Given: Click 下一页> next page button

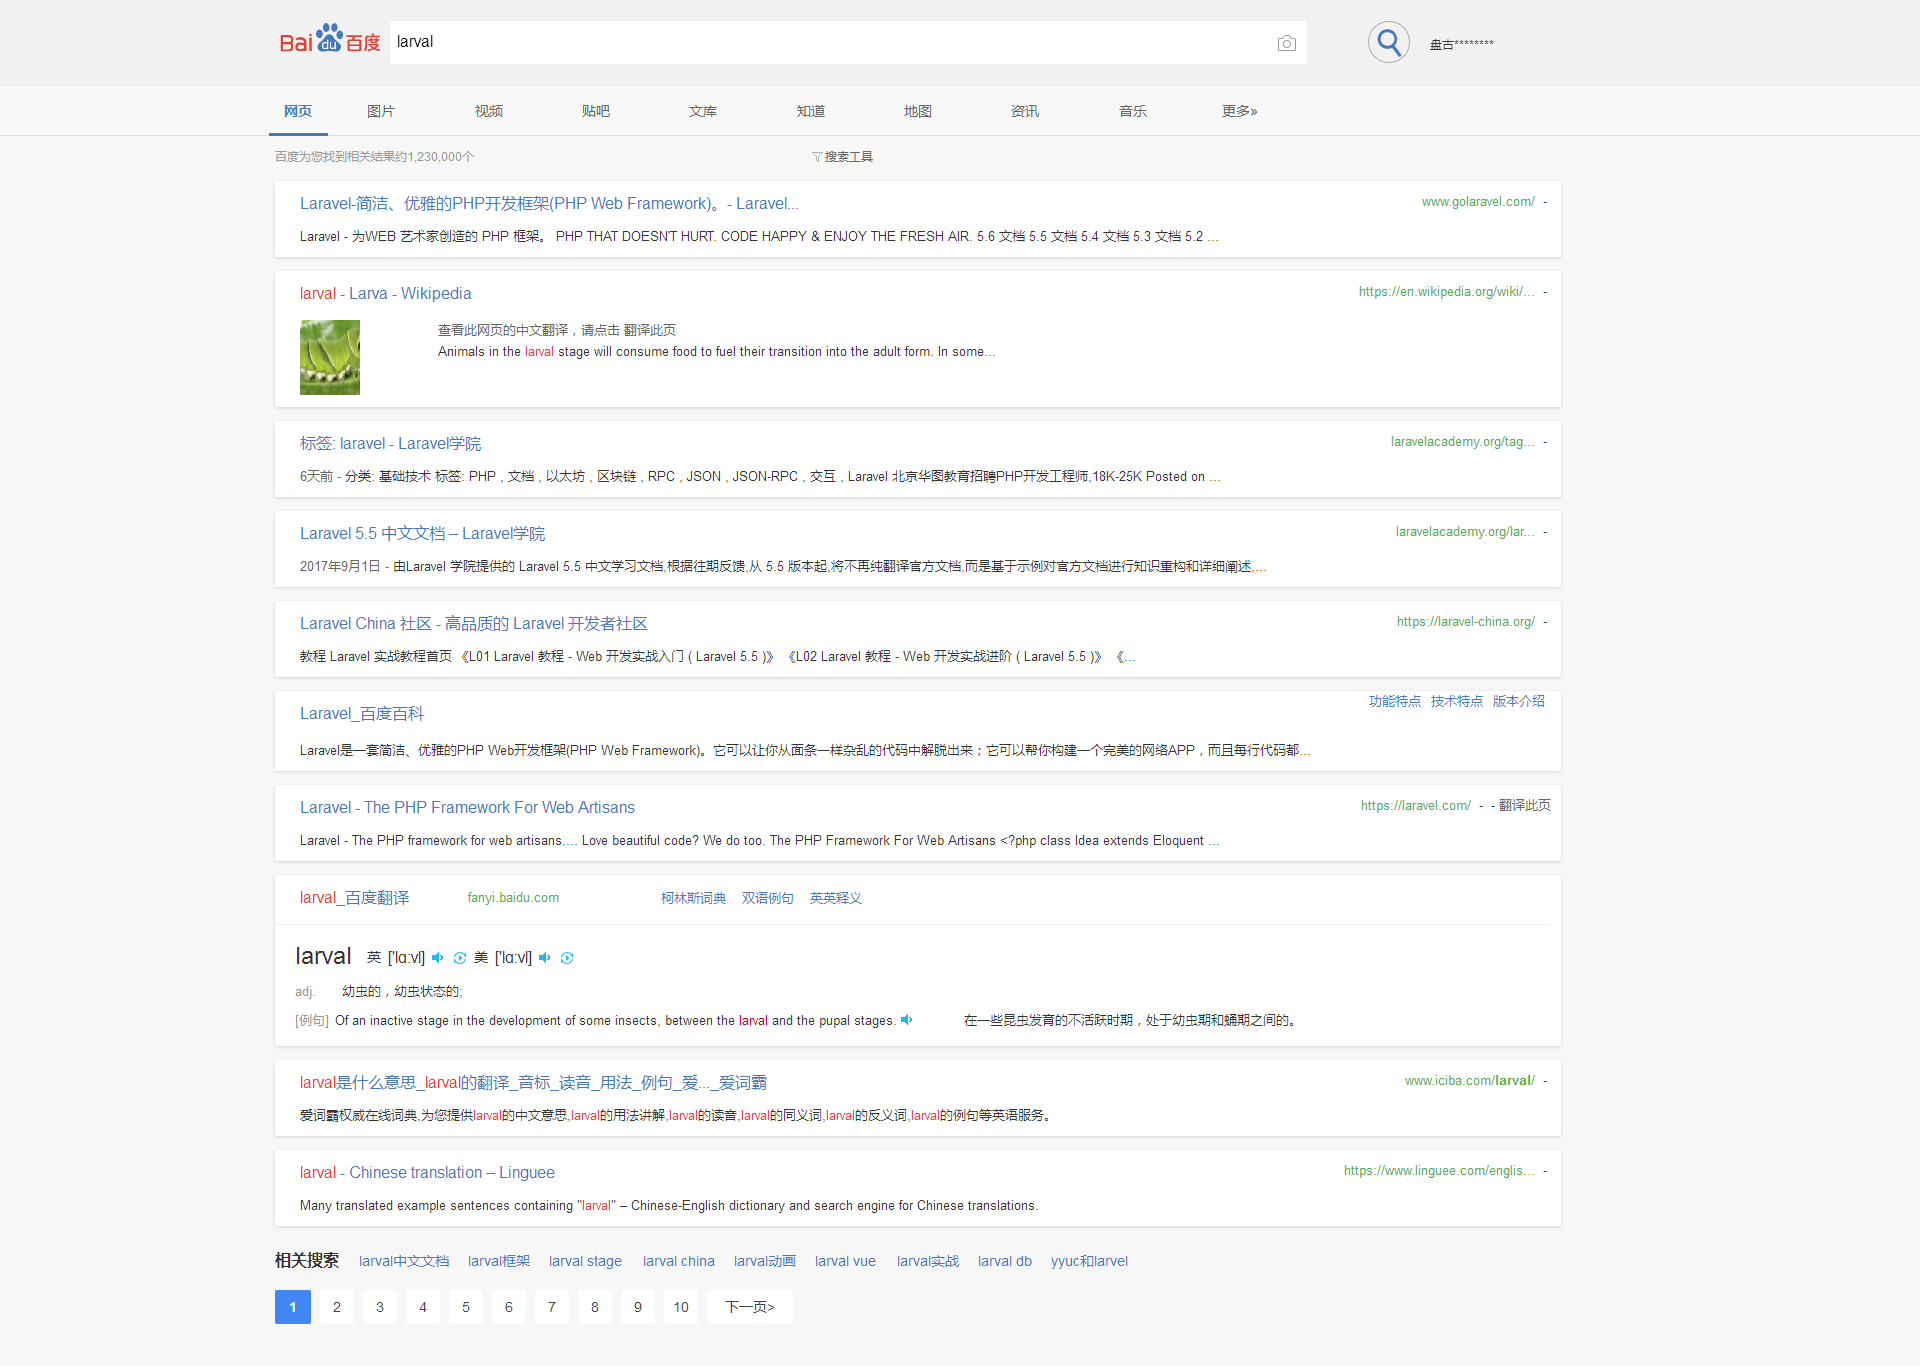Looking at the screenshot, I should pyautogui.click(x=750, y=1307).
